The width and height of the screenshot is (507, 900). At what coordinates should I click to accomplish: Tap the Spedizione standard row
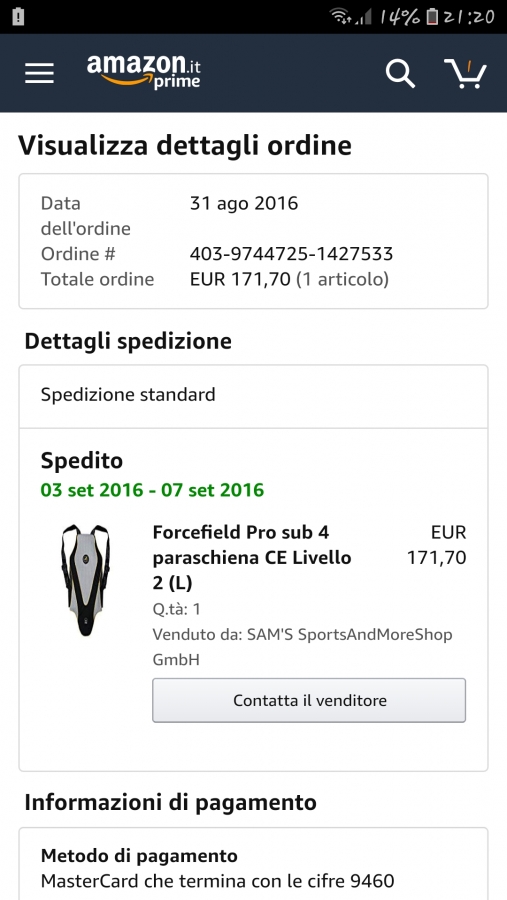[x=253, y=395]
